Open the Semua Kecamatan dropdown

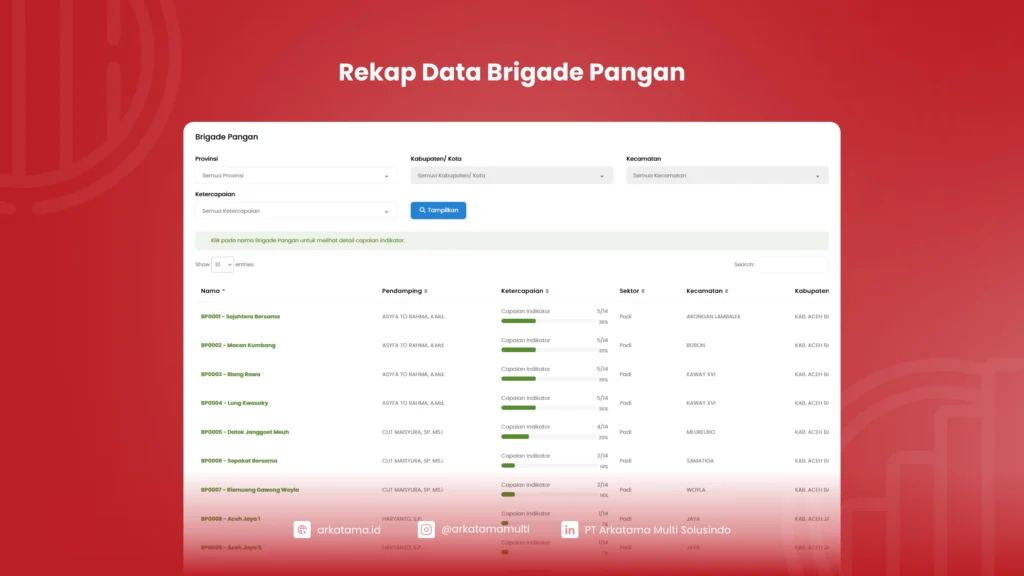727,176
